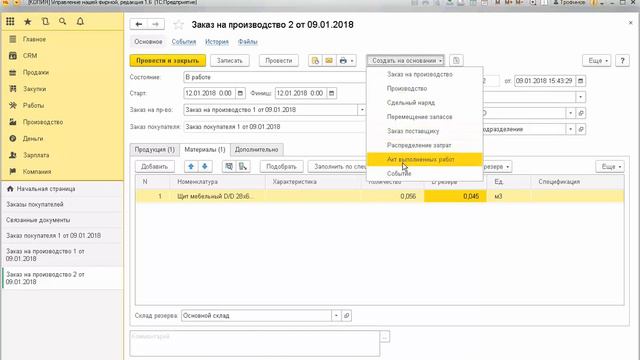Viewport: 640px width, 360px height.
Task: Click the Комментарий input field
Action: click(255, 343)
